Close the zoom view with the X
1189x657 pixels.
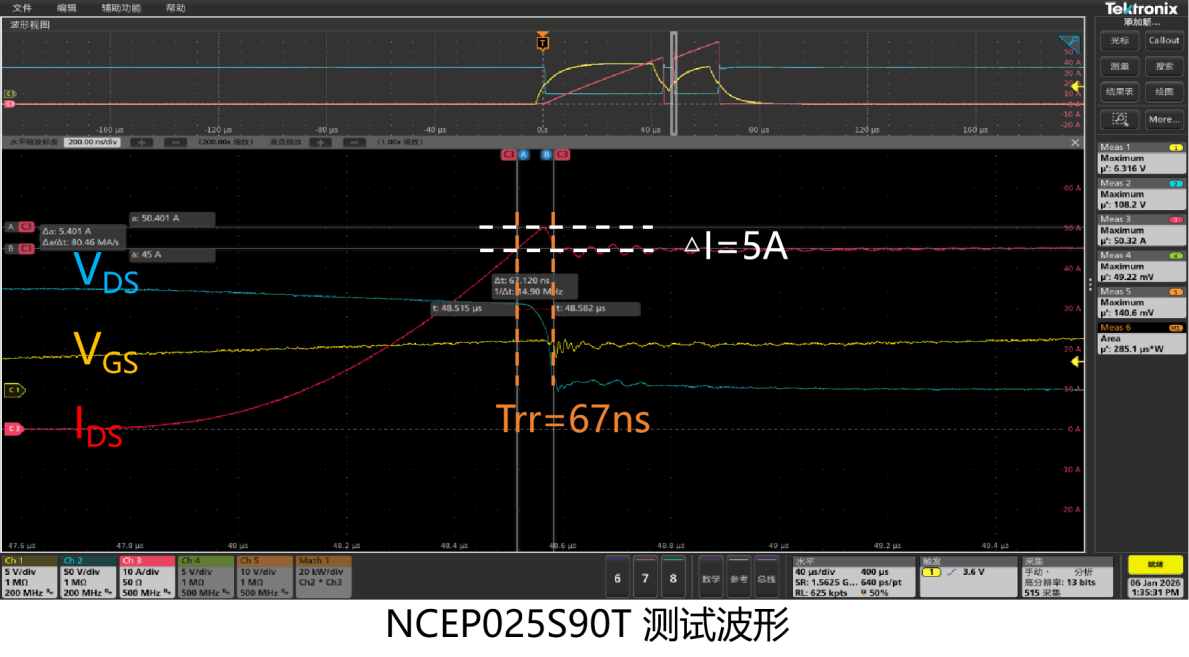(1075, 142)
